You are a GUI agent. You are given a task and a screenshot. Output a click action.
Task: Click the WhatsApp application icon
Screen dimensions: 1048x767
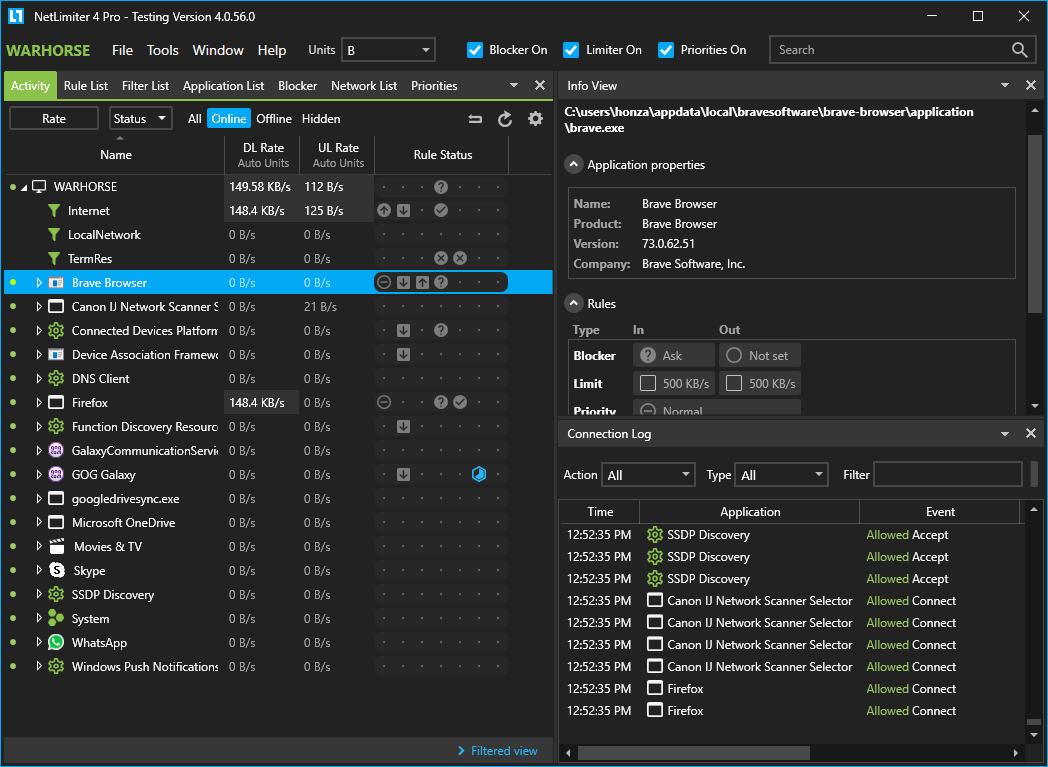coord(56,643)
